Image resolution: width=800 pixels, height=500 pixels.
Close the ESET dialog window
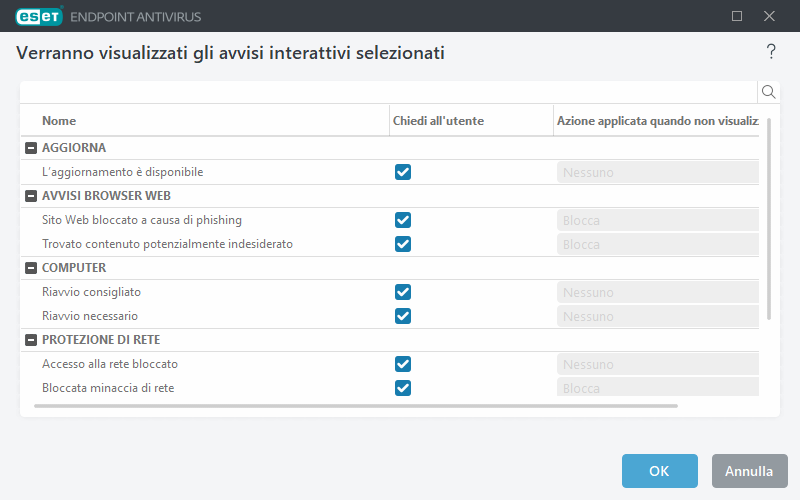769,16
